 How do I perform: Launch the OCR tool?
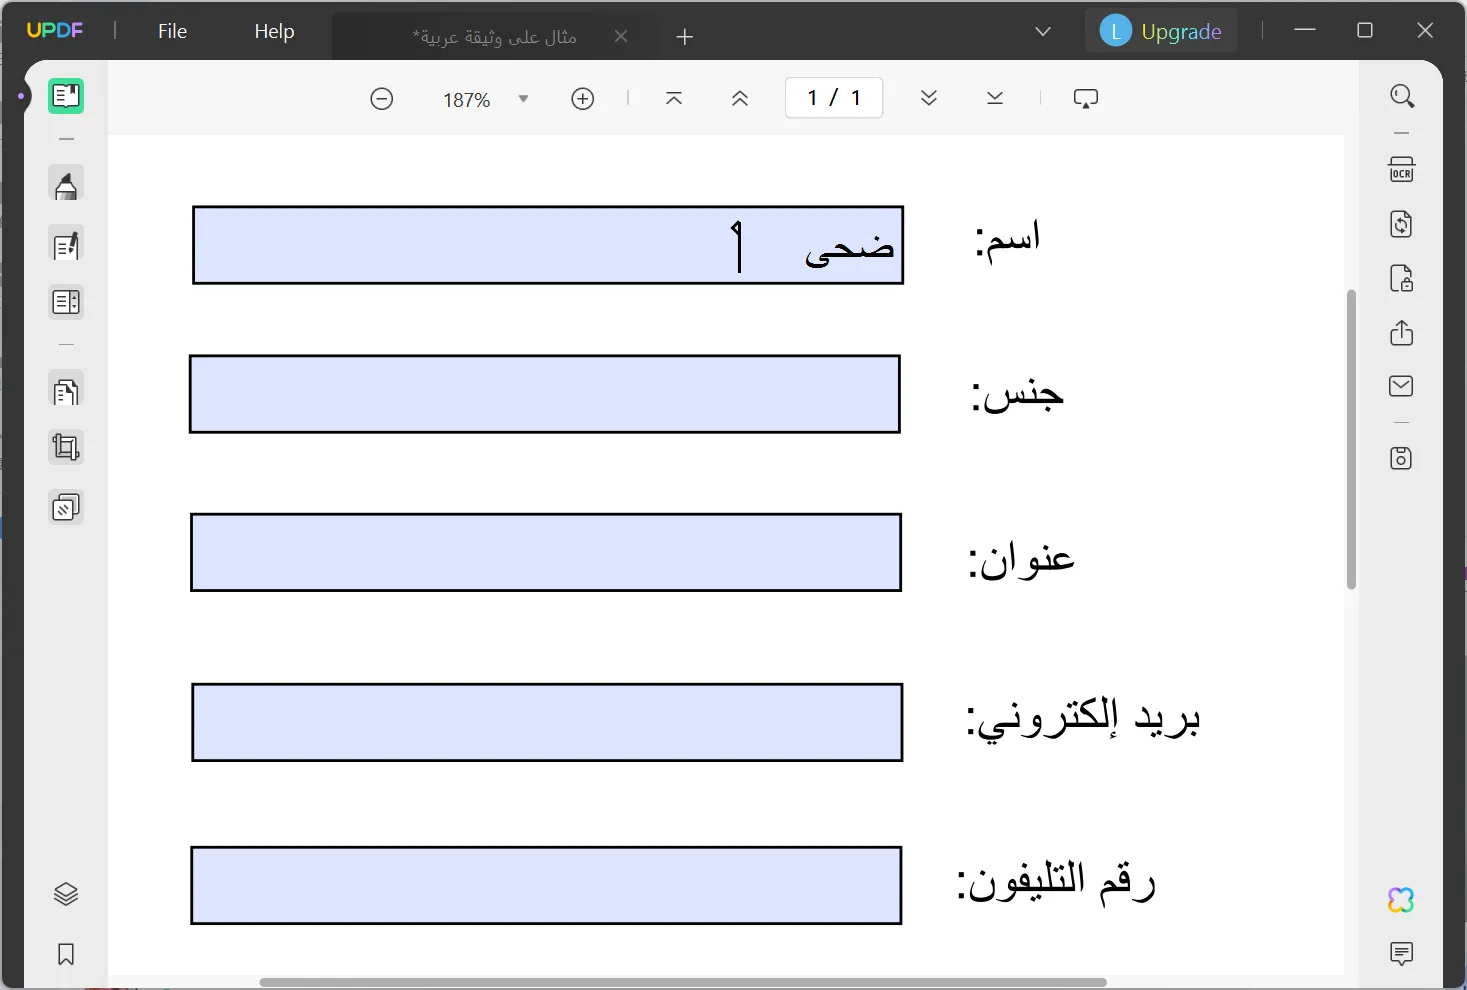click(1402, 169)
